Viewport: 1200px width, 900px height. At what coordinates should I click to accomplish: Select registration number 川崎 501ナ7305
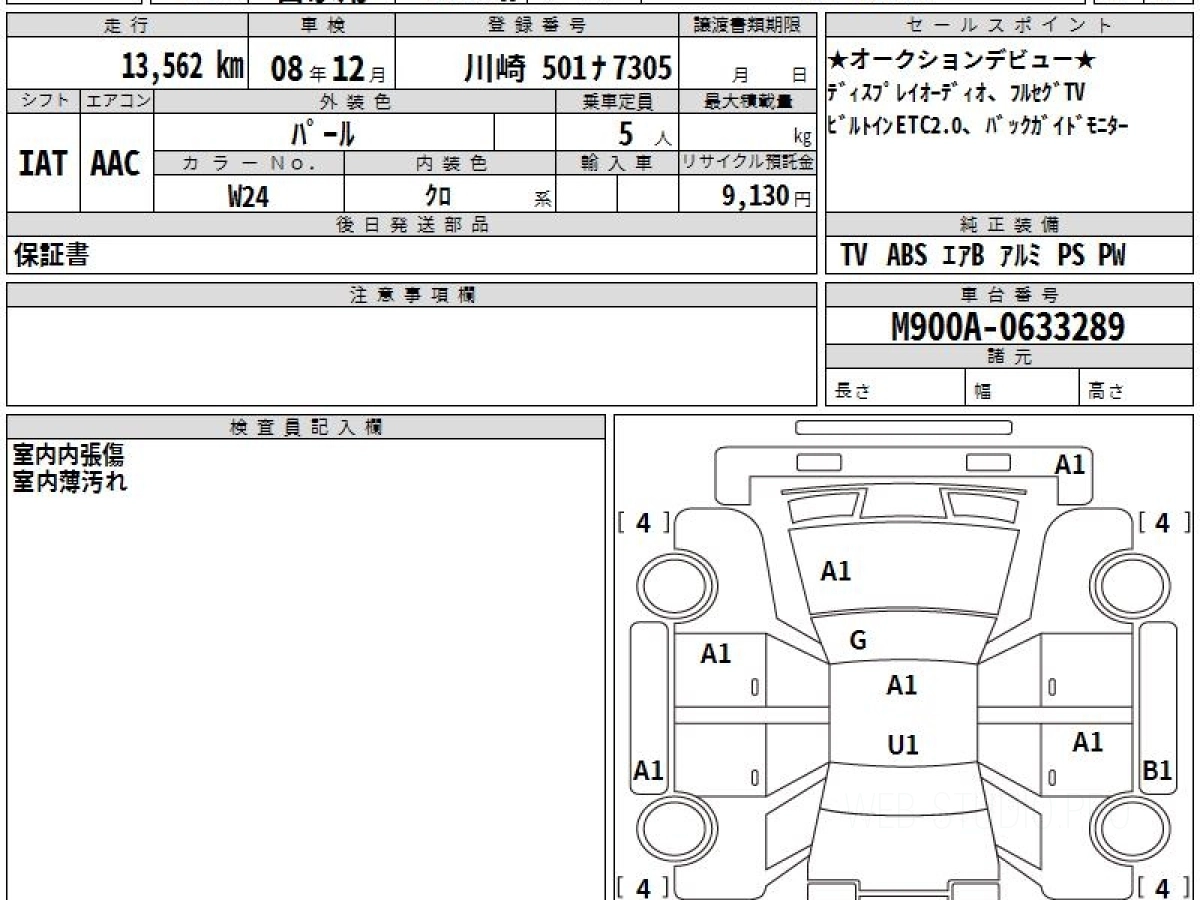[x=567, y=68]
